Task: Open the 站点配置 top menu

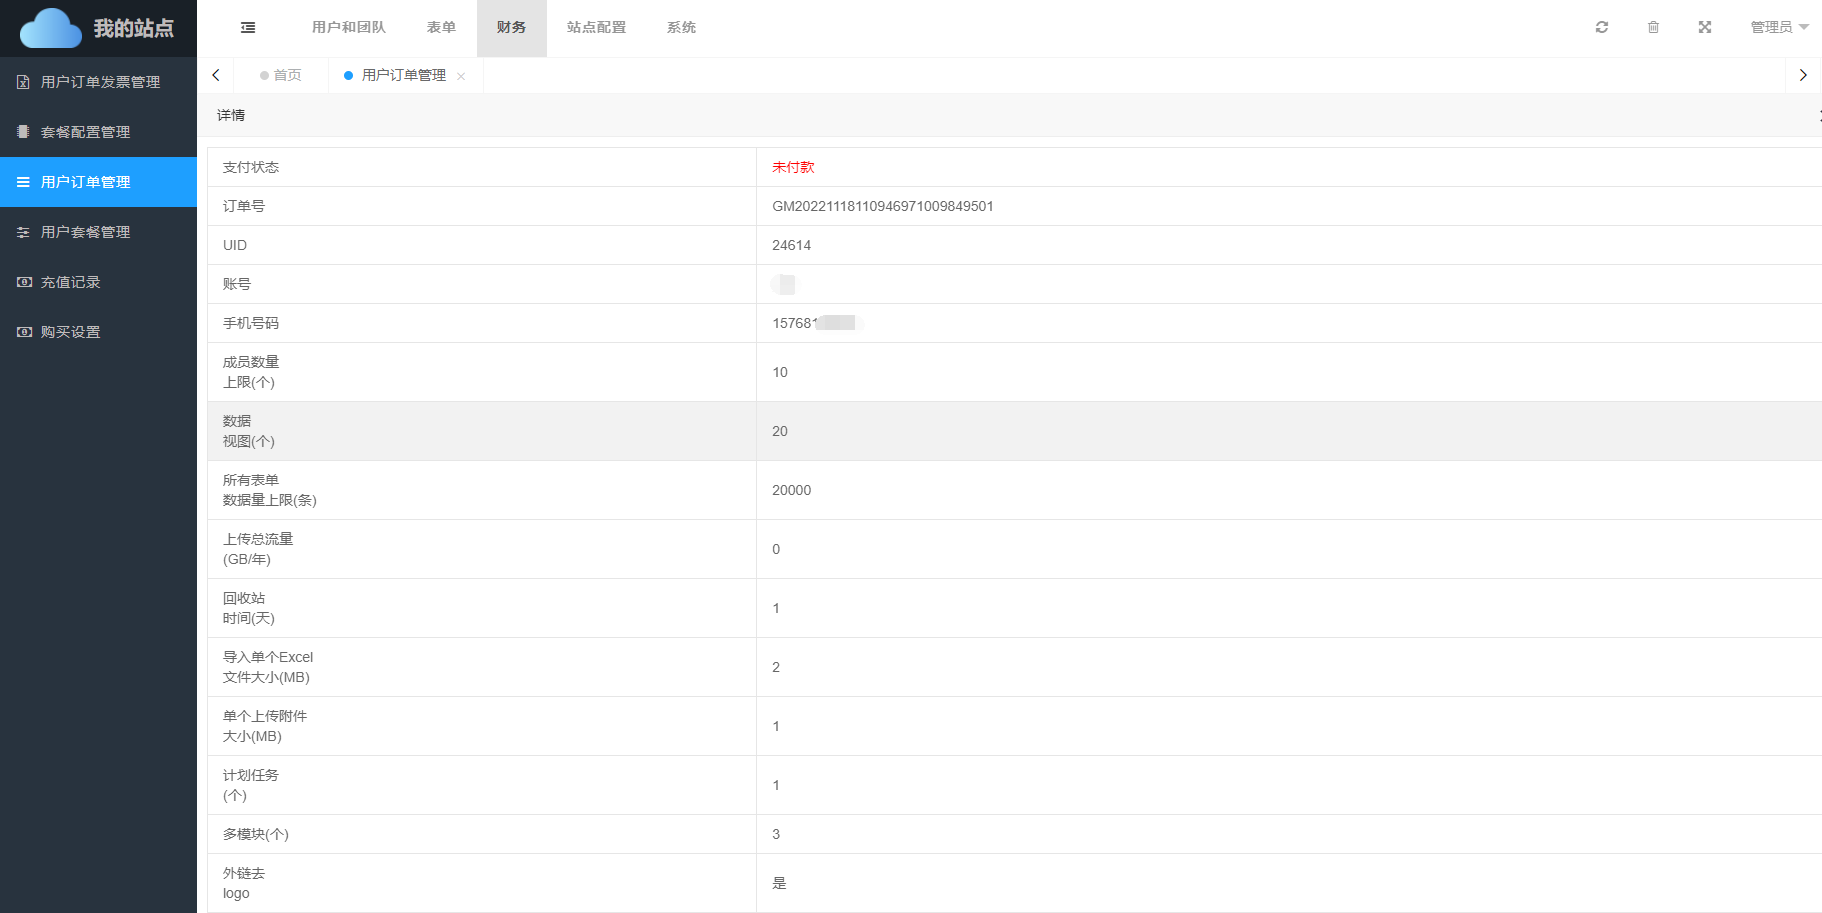Action: point(596,28)
